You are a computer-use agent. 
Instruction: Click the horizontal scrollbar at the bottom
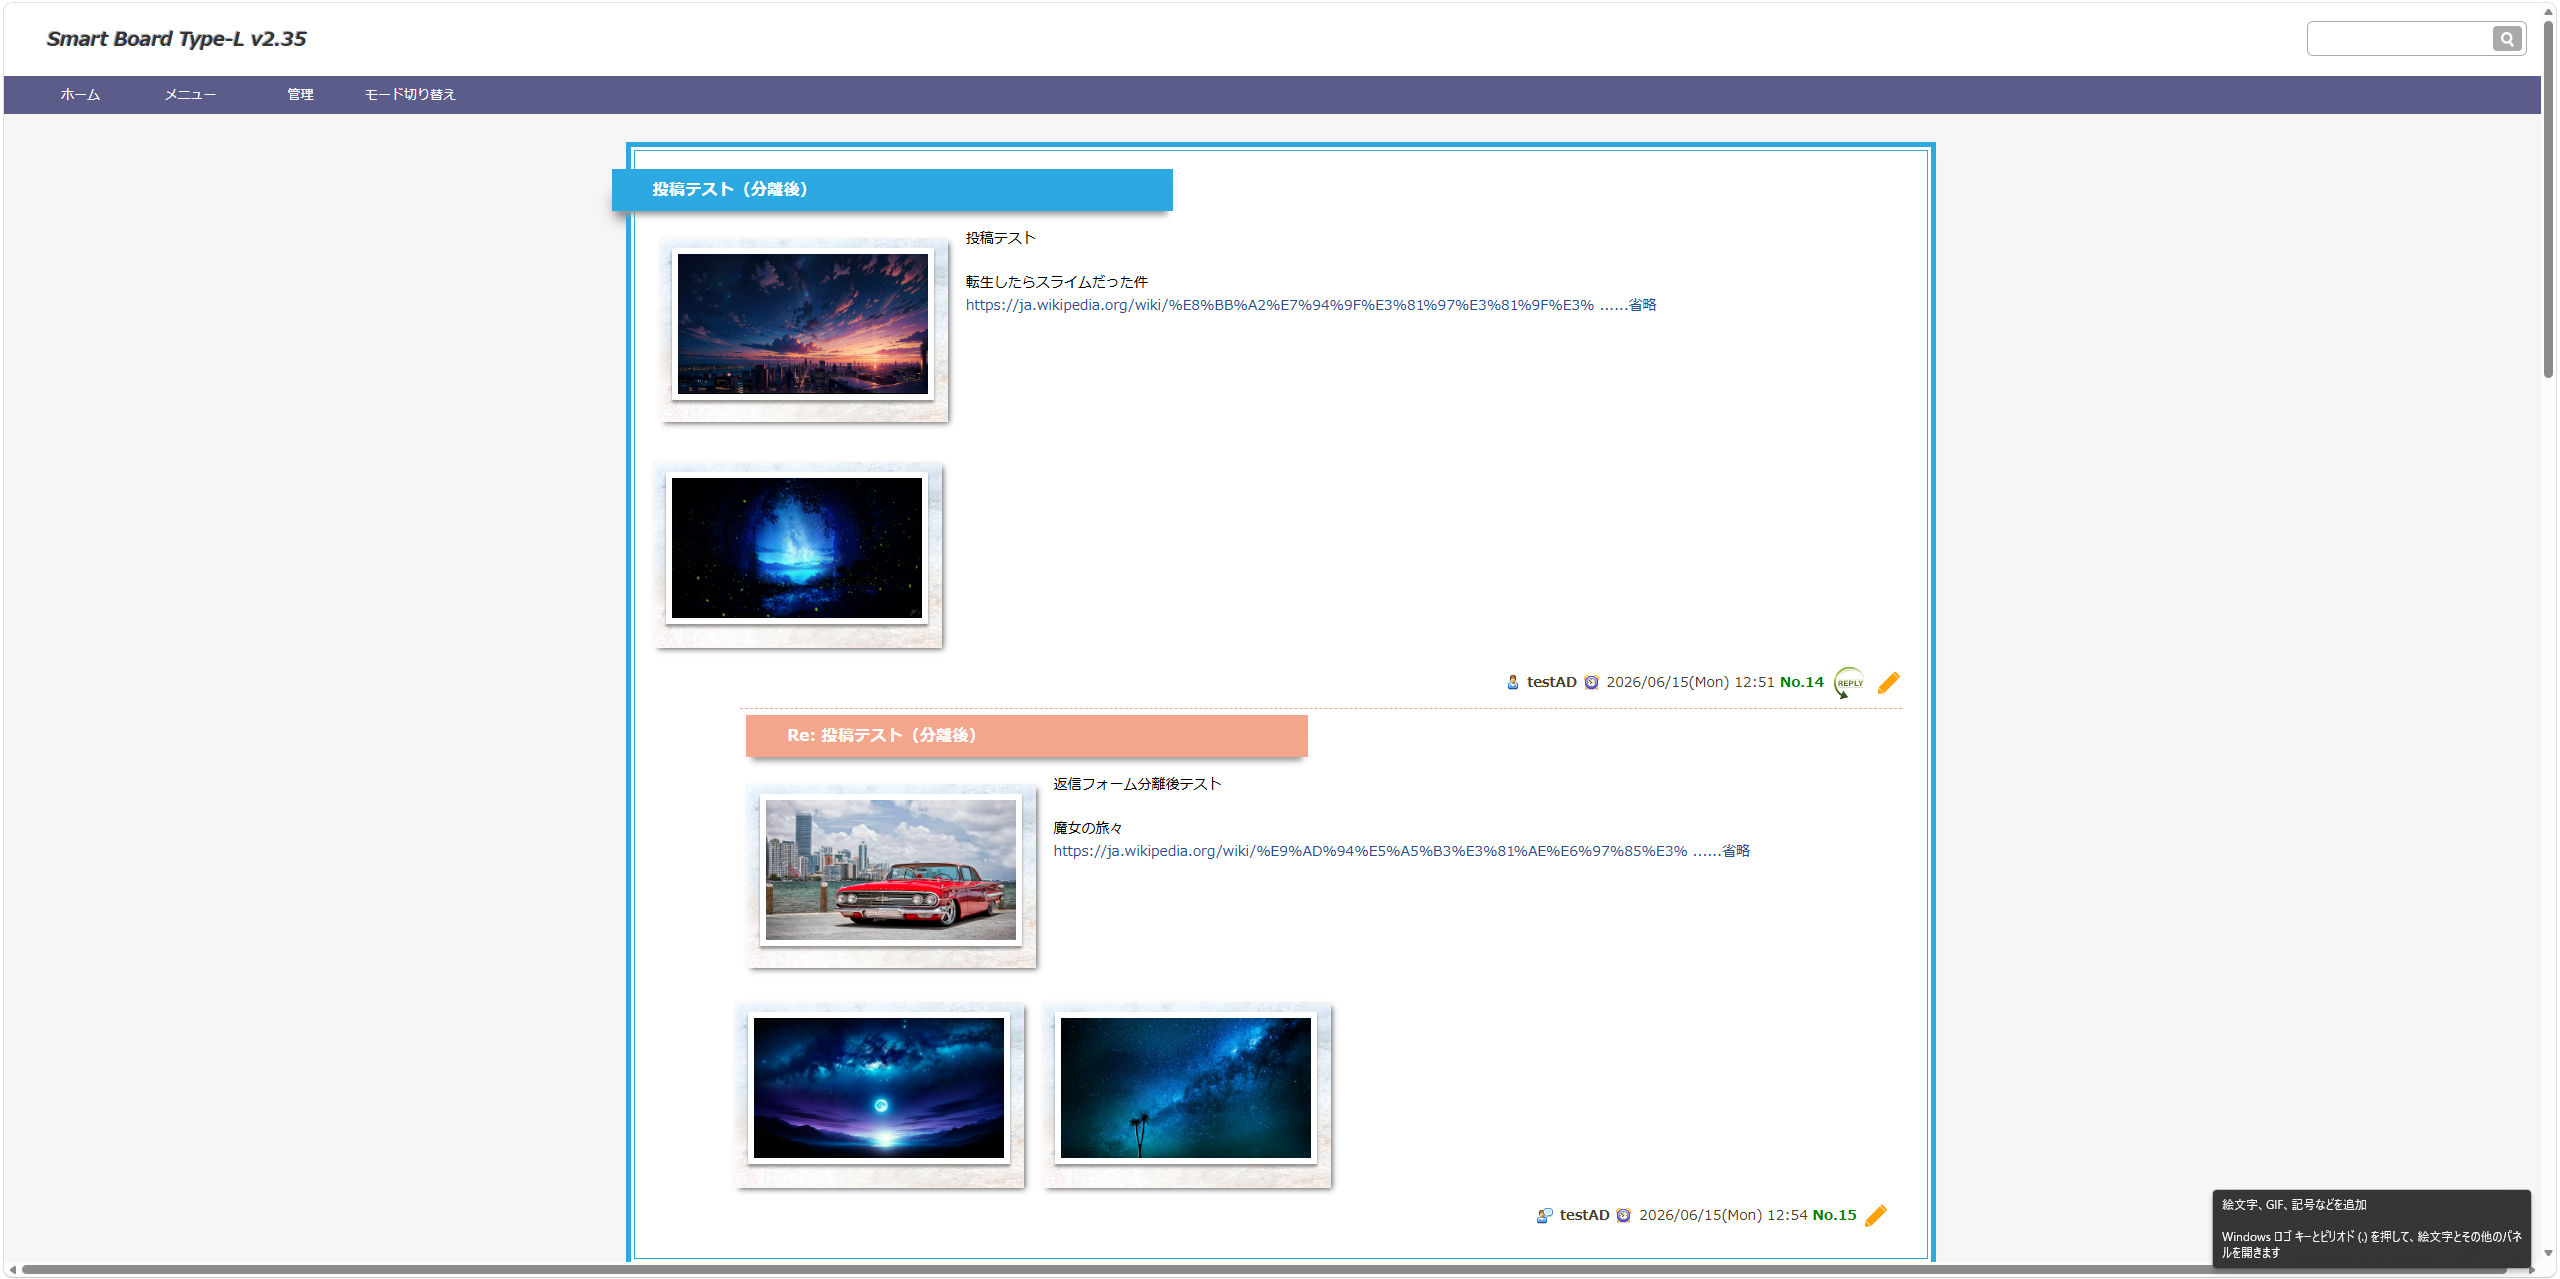[x=1264, y=1270]
